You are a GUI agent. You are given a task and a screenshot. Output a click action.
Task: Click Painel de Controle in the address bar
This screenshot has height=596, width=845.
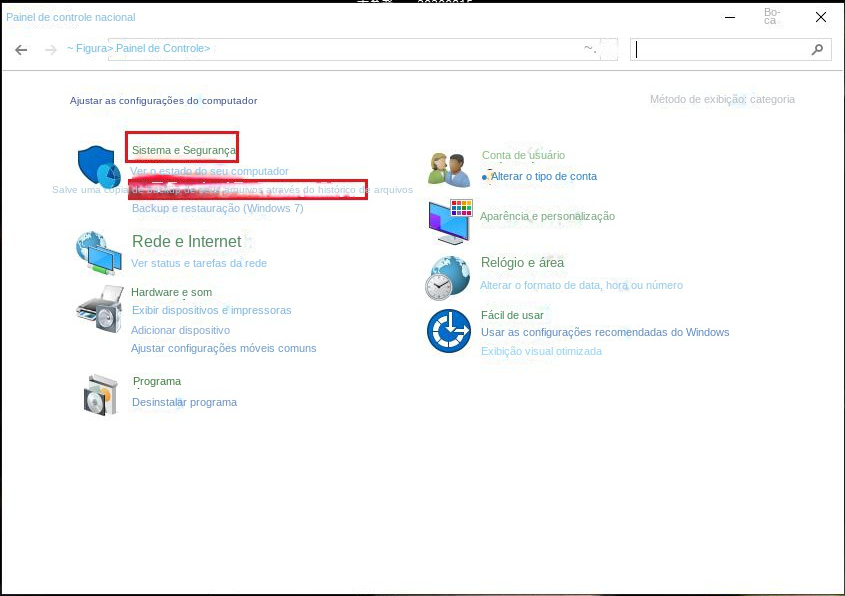click(163, 48)
